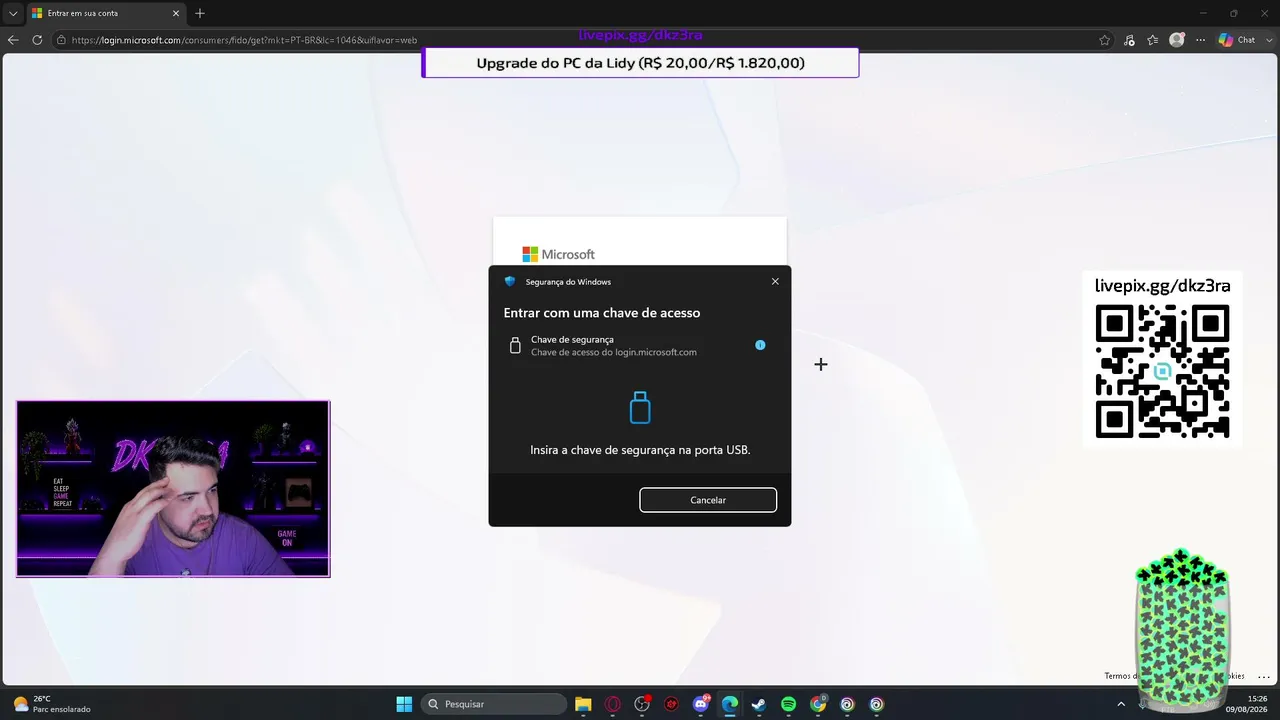Click the purple livepix.gg/dkz3ra text at the top

pyautogui.click(x=640, y=35)
